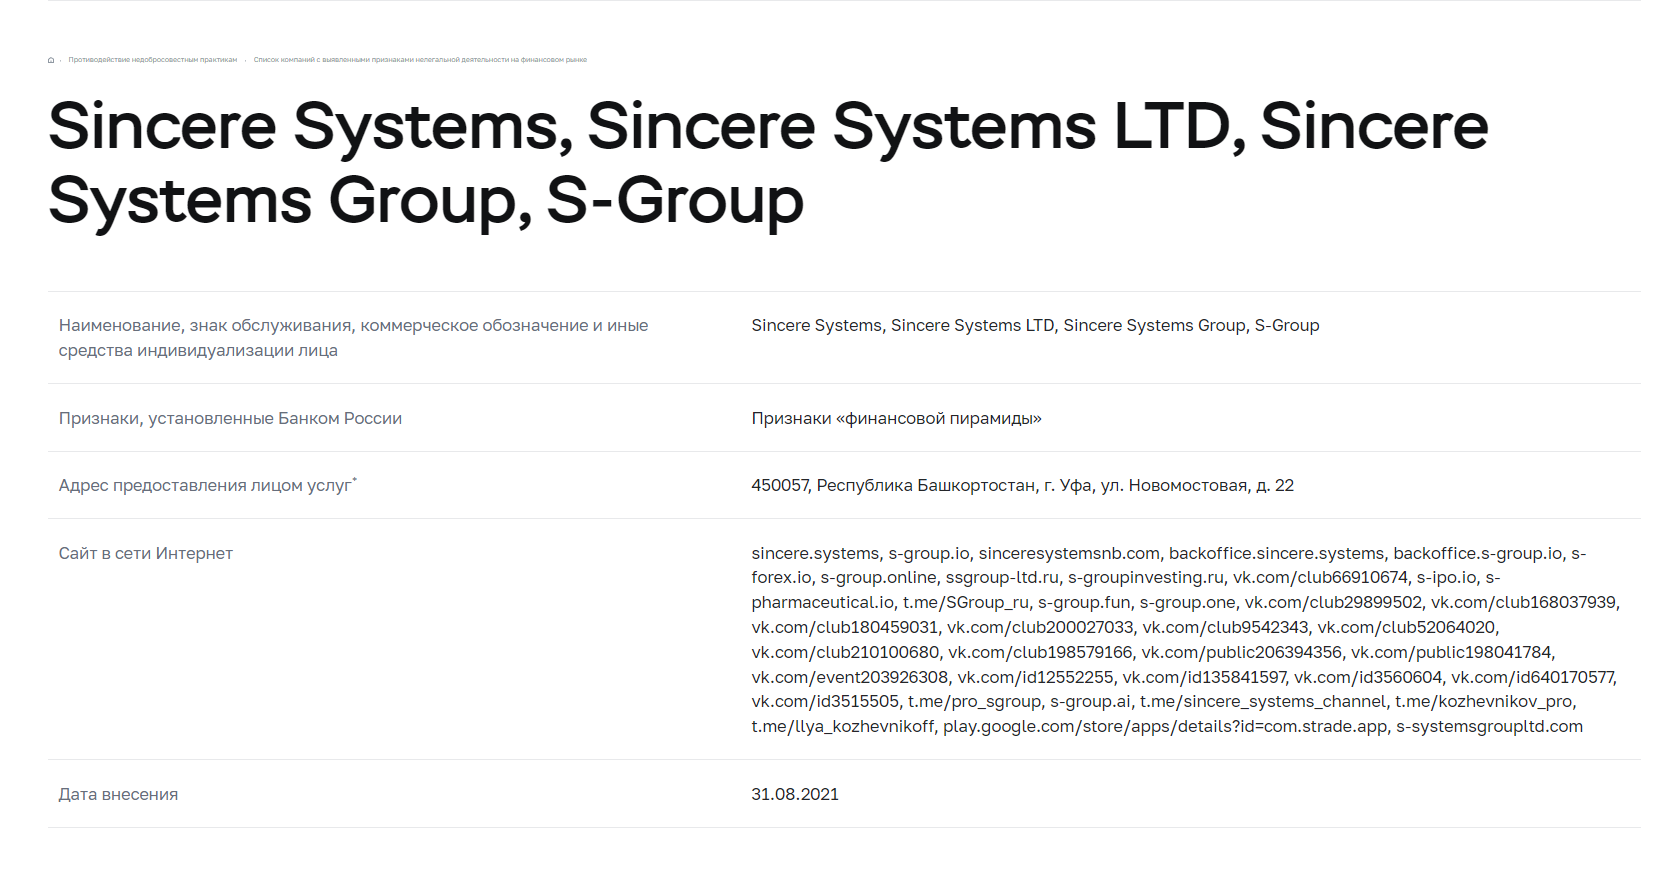This screenshot has height=874, width=1674.
Task: Click the name value 'Sincere Systems, Sincere Systems LTD, Sincere Systems Group, S-Group'
Action: 1035,326
